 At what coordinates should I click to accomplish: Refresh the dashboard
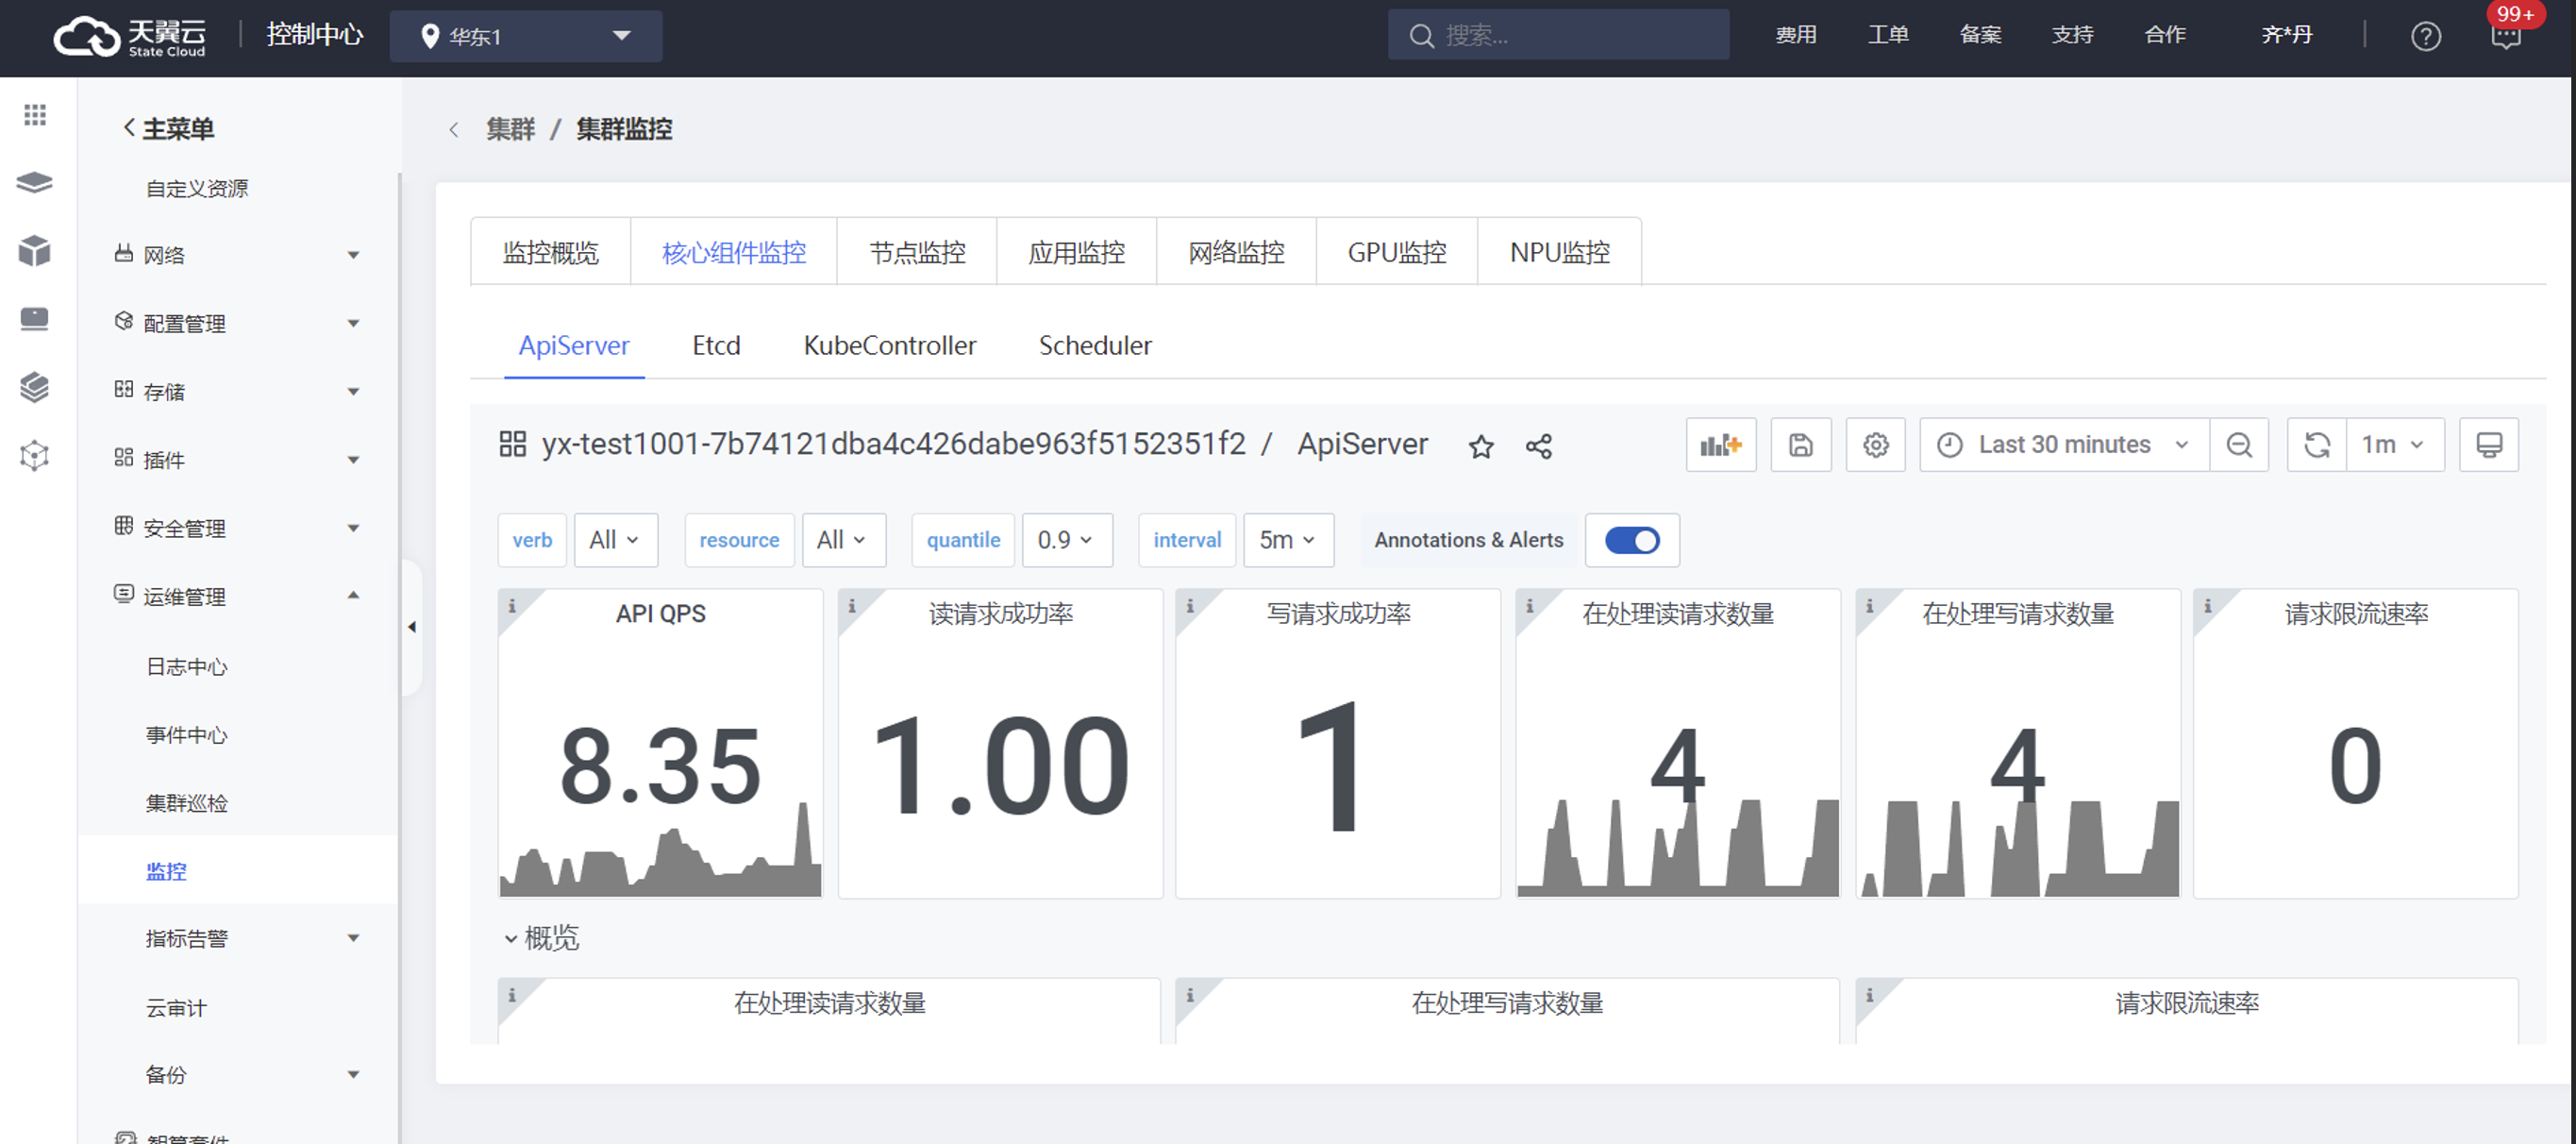[x=2317, y=444]
